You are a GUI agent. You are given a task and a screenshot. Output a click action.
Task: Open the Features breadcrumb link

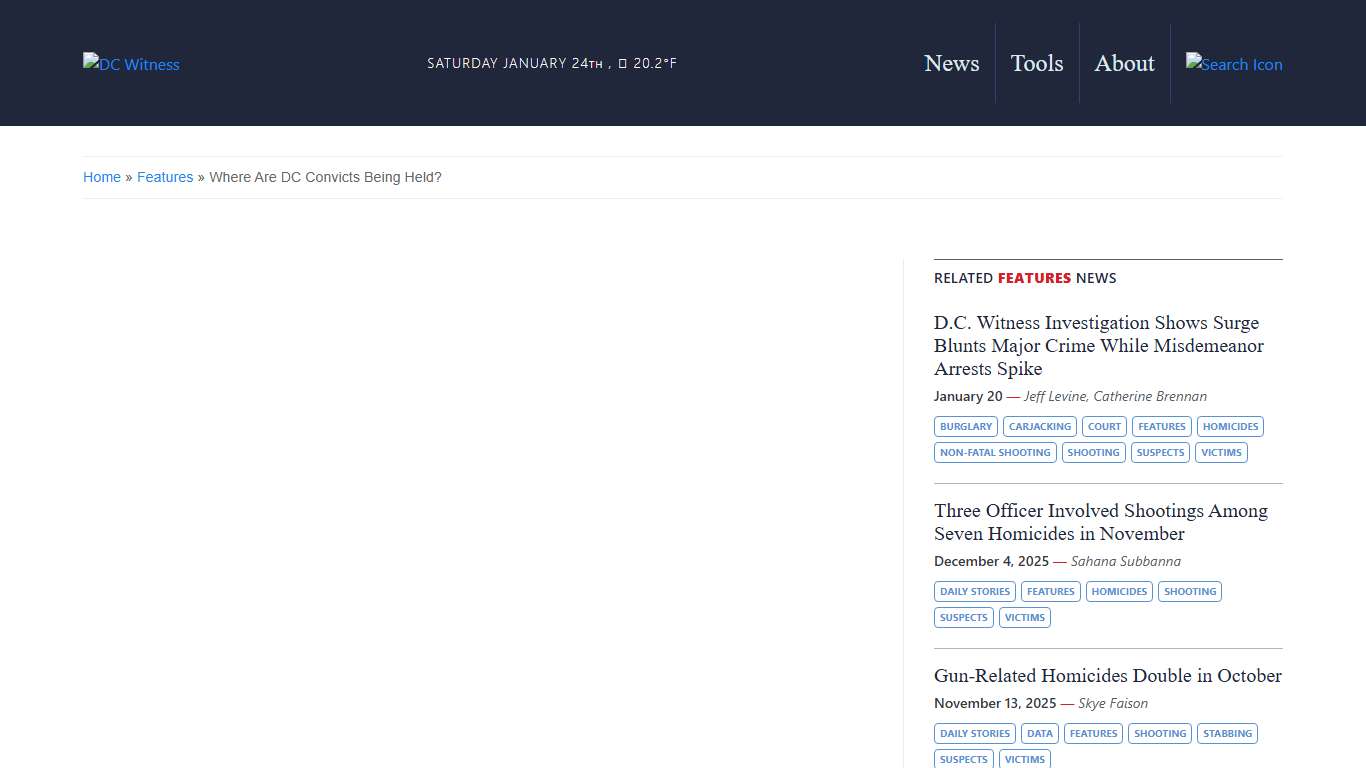(x=165, y=177)
